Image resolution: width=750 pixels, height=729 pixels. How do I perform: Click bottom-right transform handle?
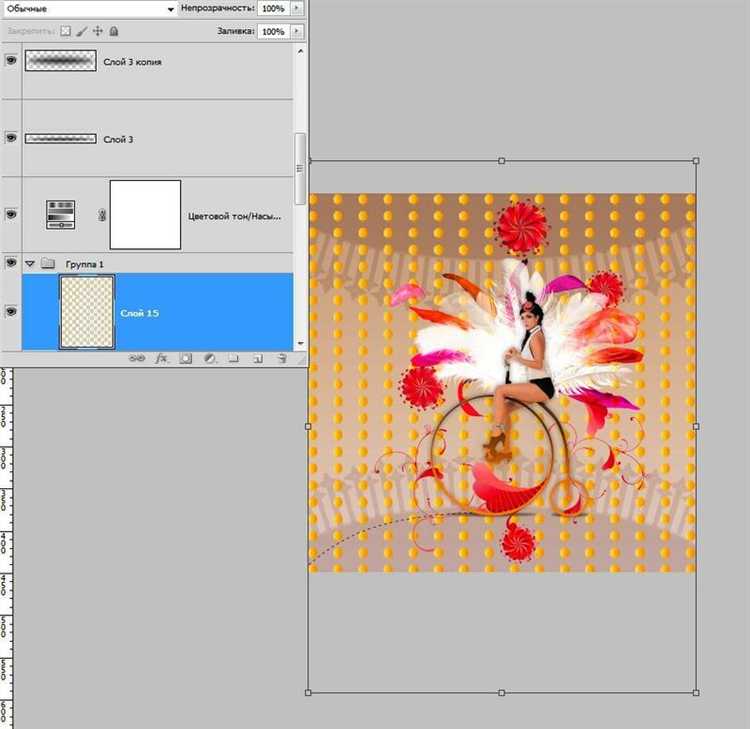[696, 692]
